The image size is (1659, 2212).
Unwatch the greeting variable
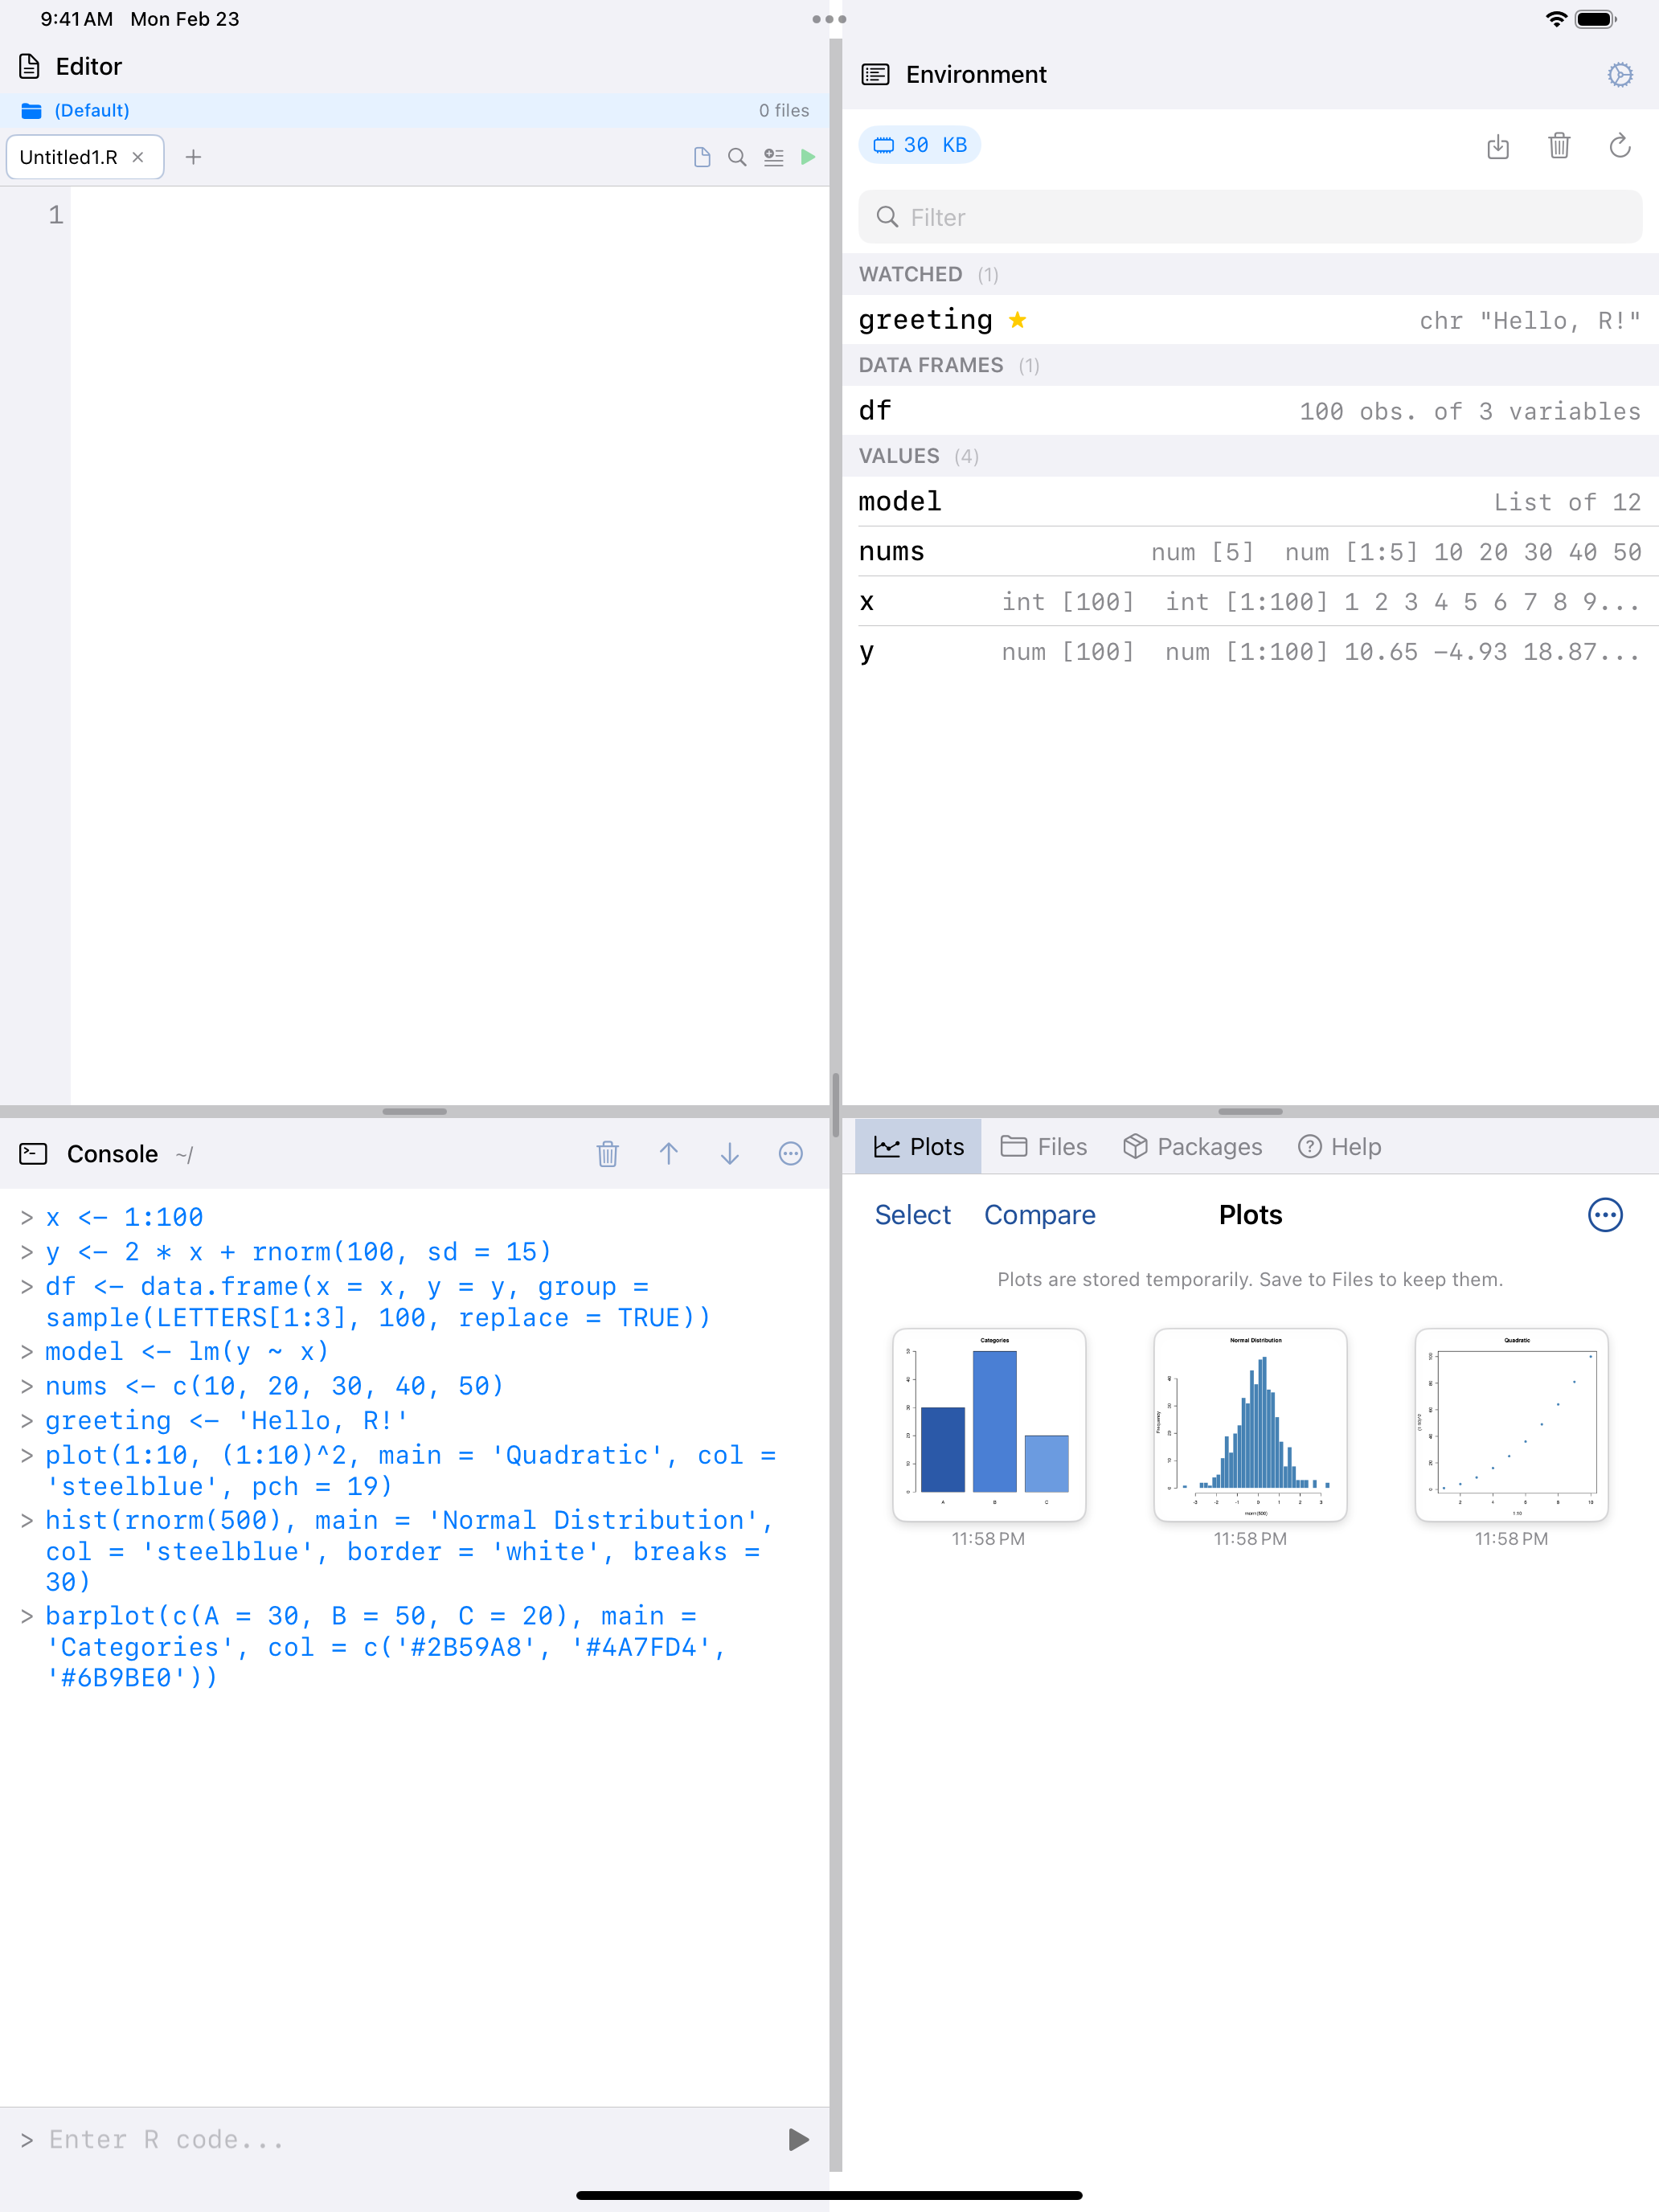point(1018,320)
